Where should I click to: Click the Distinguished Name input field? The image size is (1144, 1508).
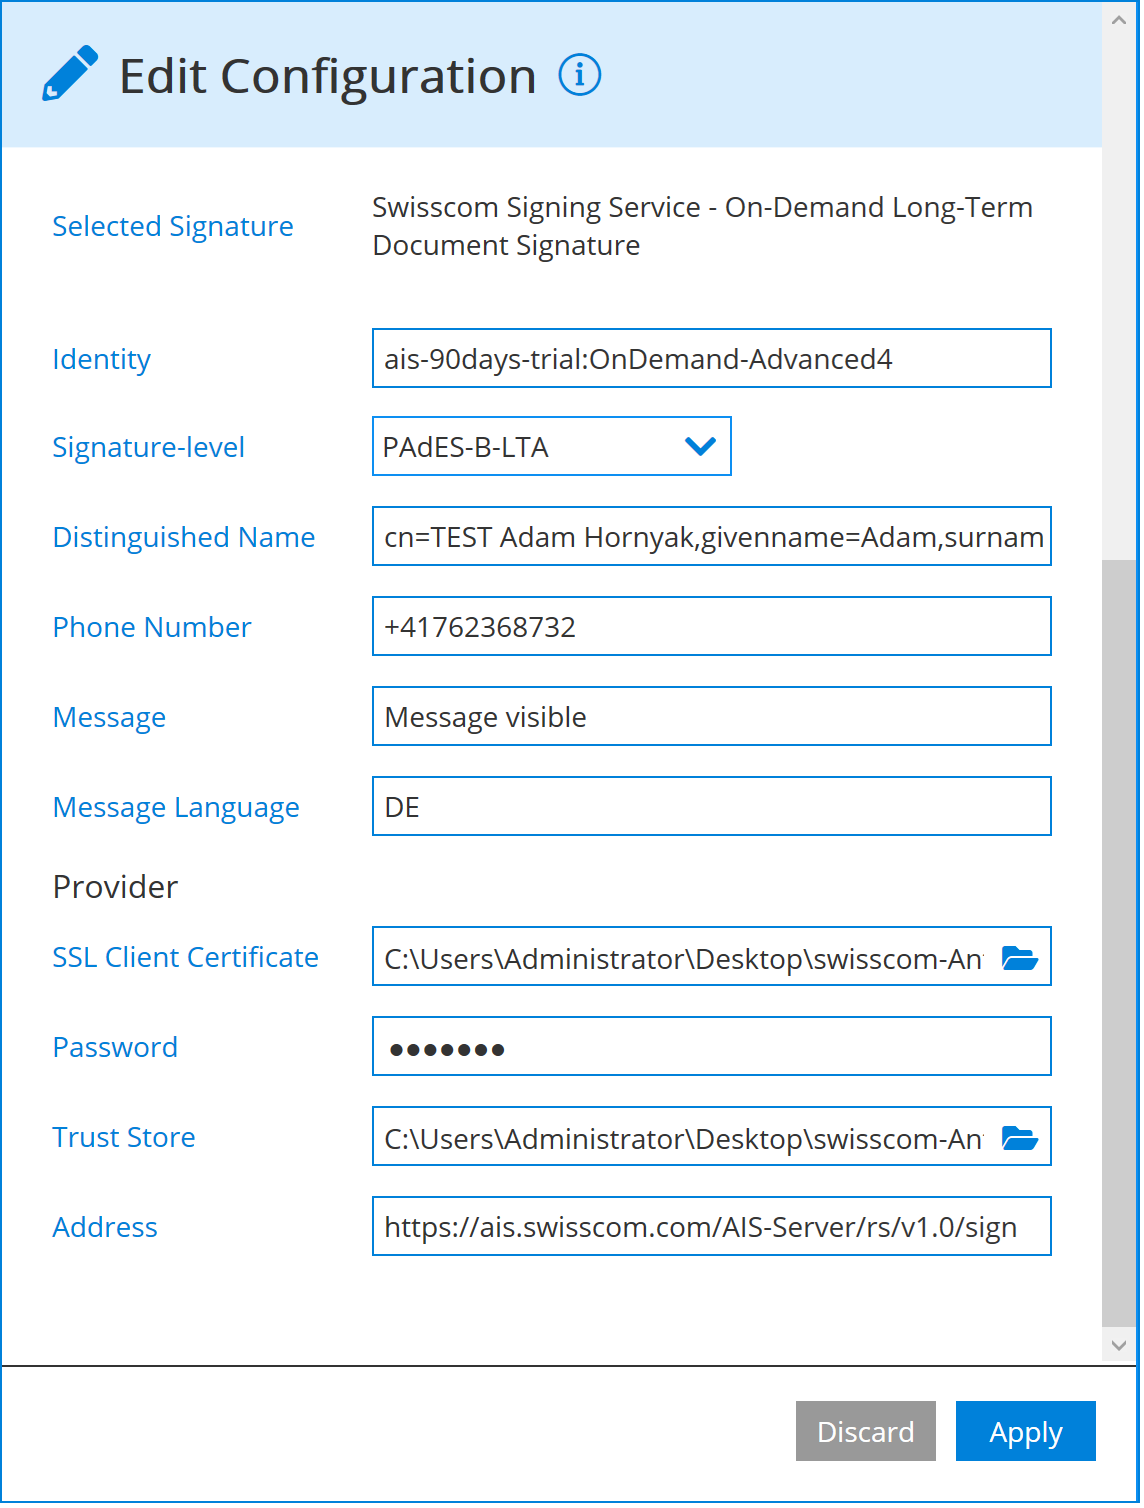712,536
